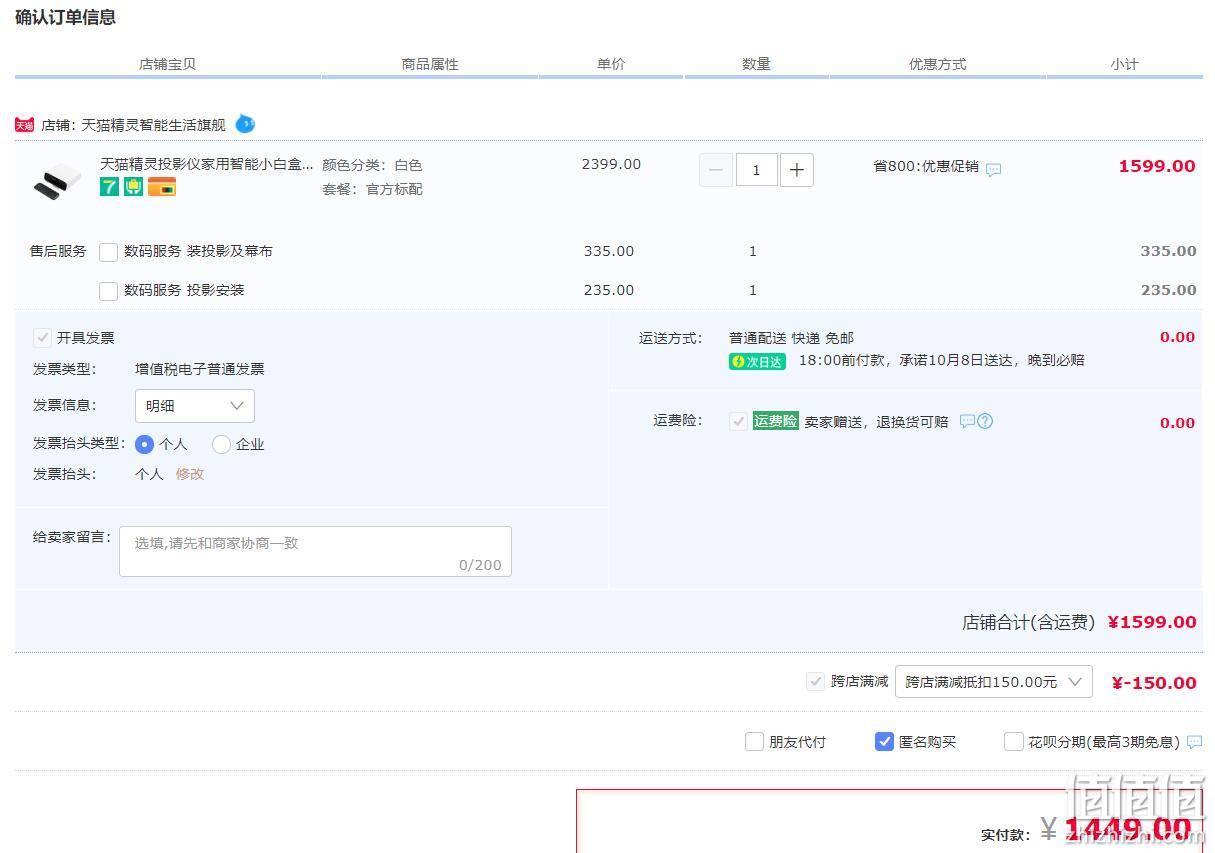
Task: Expand the 跨店满减抵扣150.00元 dropdown
Action: 994,682
